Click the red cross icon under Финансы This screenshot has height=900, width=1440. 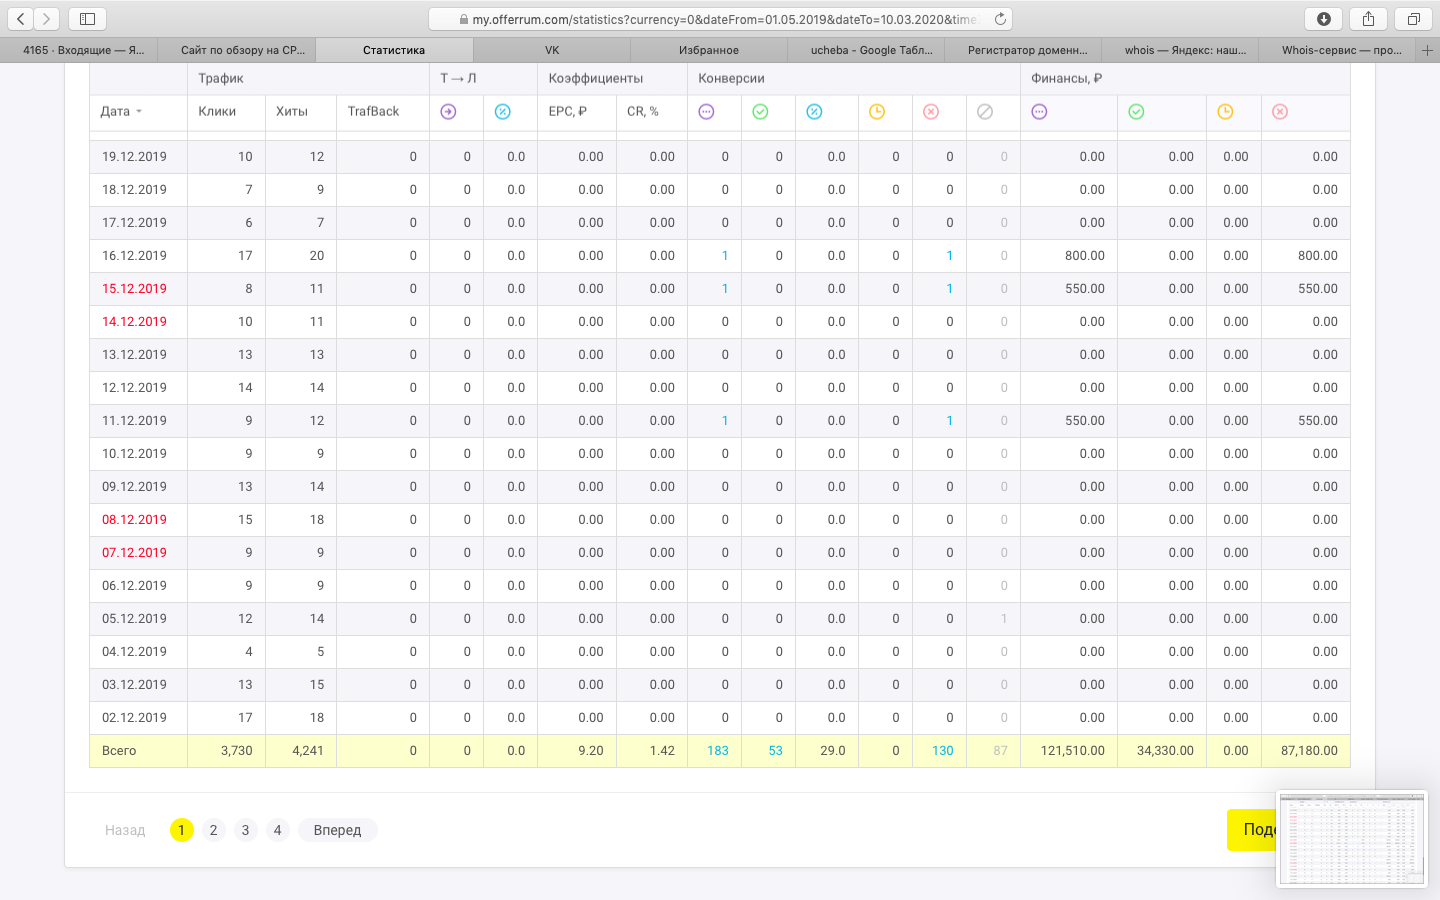[x=1280, y=112]
